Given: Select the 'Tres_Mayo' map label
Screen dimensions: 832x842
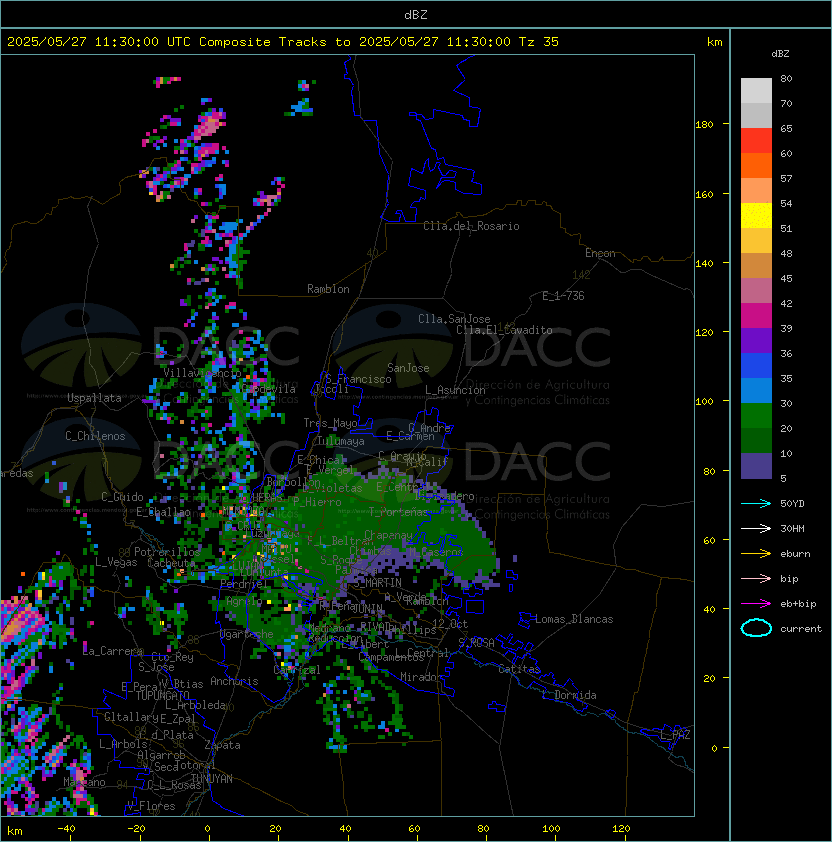Looking at the screenshot, I should click(330, 423).
